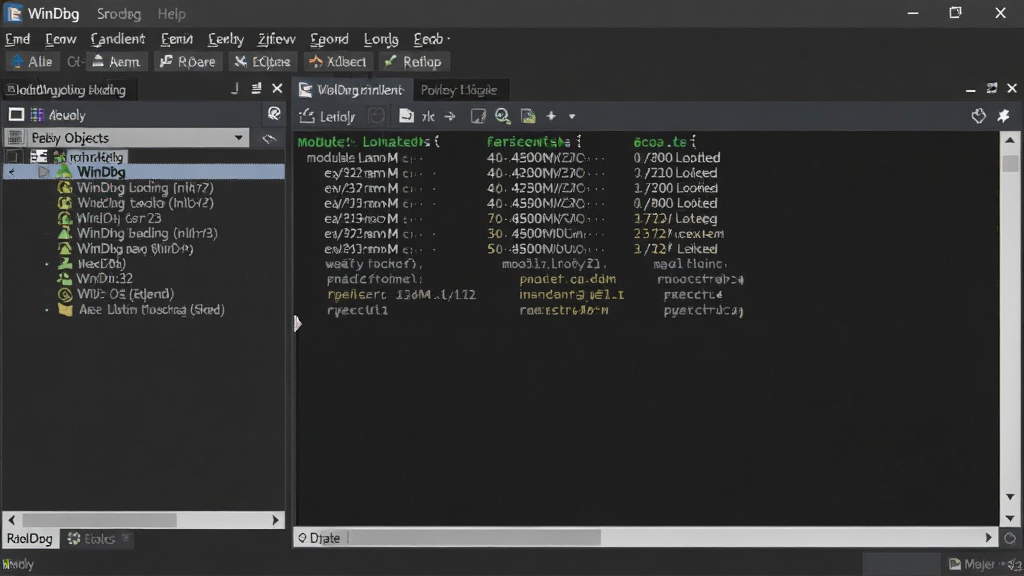Click the Reflop toolbar button
Viewport: 1024px width, 576px height.
pyautogui.click(x=413, y=62)
